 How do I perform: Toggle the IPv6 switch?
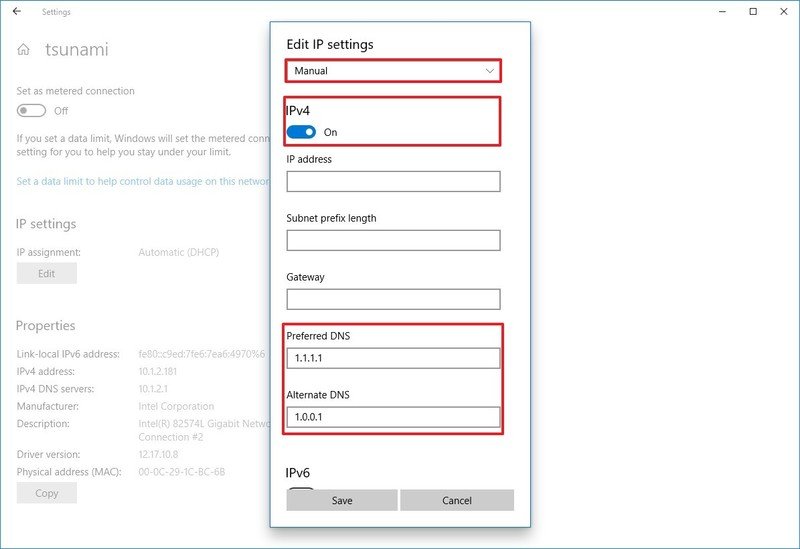[x=301, y=490]
